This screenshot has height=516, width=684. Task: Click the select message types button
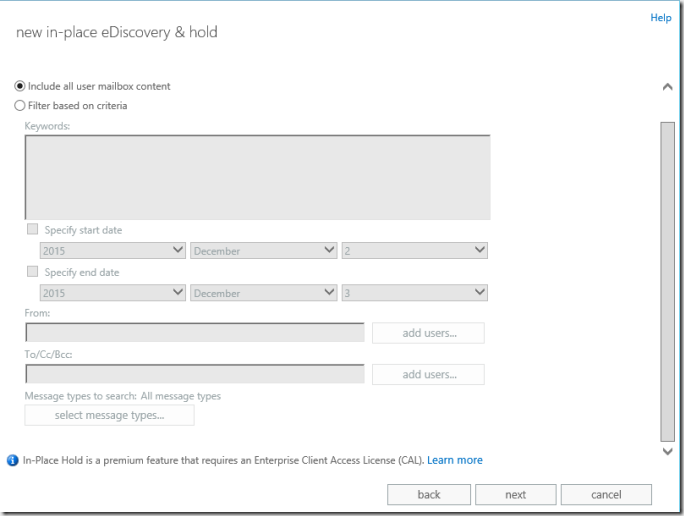coord(110,415)
